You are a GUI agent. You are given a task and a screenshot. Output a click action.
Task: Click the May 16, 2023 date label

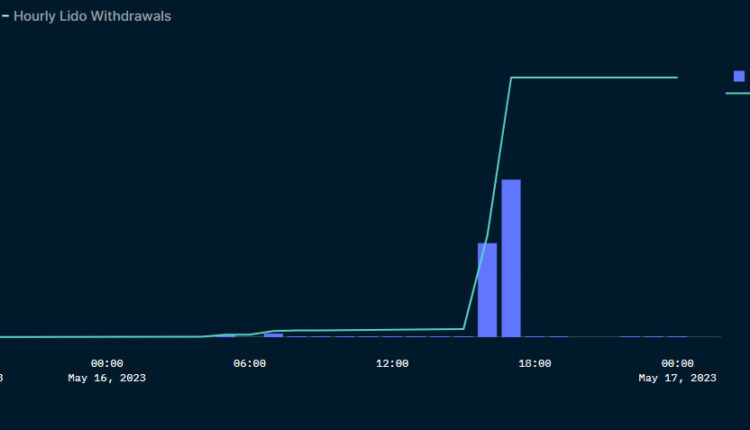coord(106,378)
